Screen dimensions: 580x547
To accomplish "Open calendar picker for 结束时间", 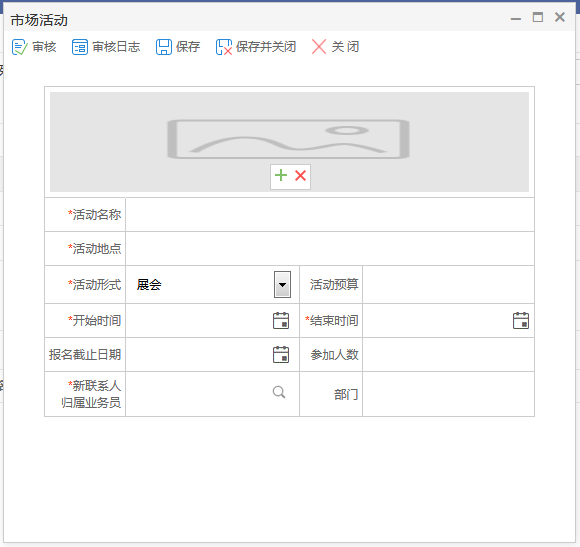I will tap(520, 321).
